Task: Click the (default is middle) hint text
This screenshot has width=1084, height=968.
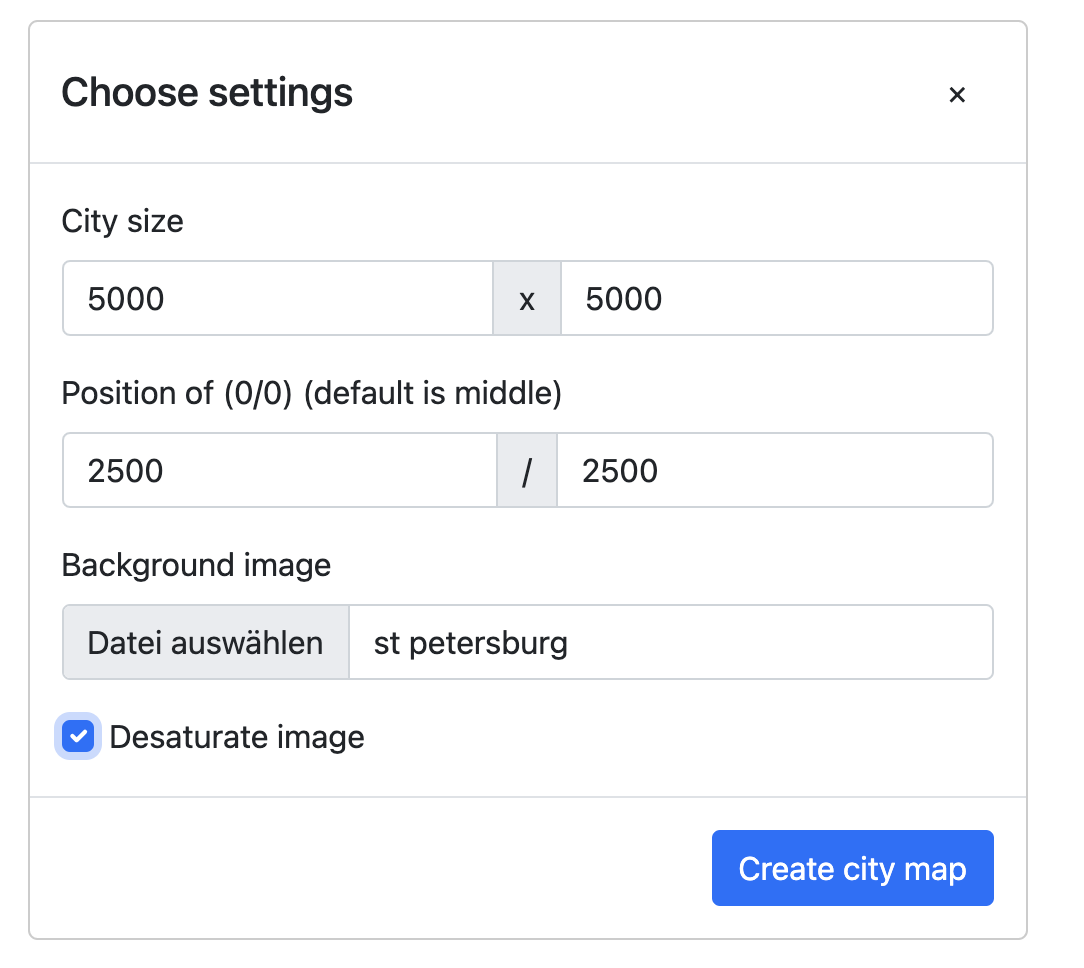Action: click(x=432, y=393)
